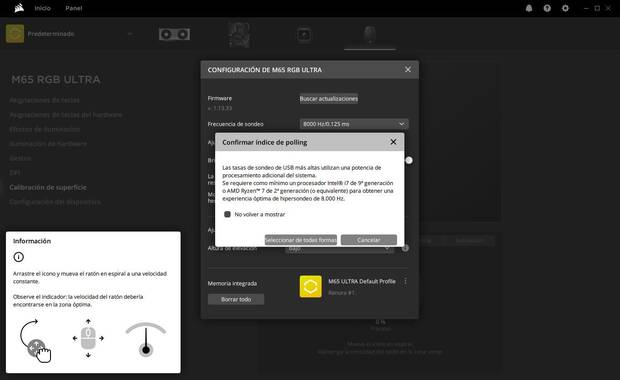Open the Frecuencia de sondeo dropdown

[x=354, y=124]
